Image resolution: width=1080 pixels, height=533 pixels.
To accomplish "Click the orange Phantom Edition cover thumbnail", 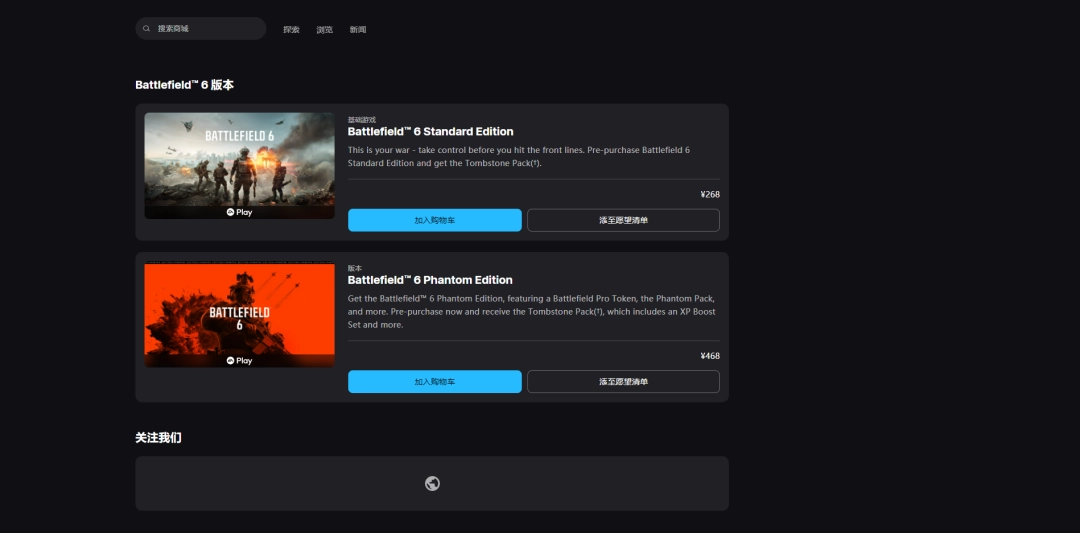I will [x=239, y=310].
